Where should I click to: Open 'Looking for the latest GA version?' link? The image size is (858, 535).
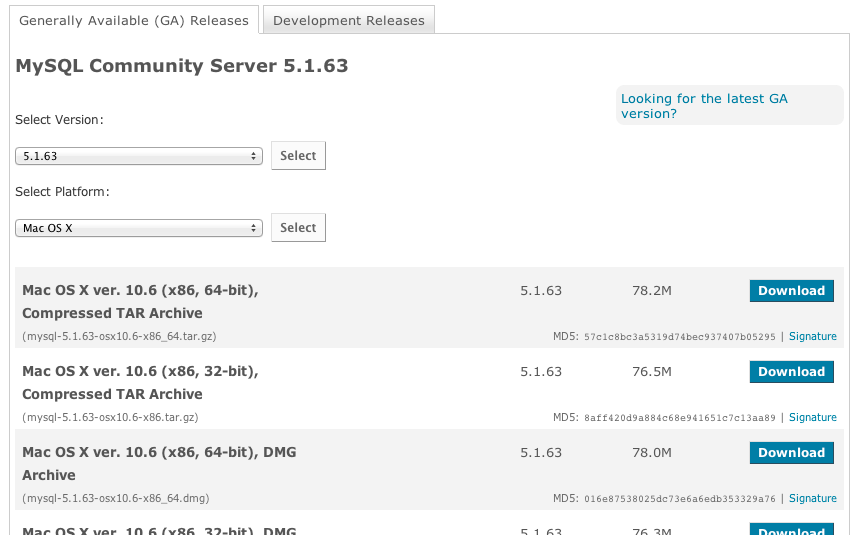[x=704, y=106]
